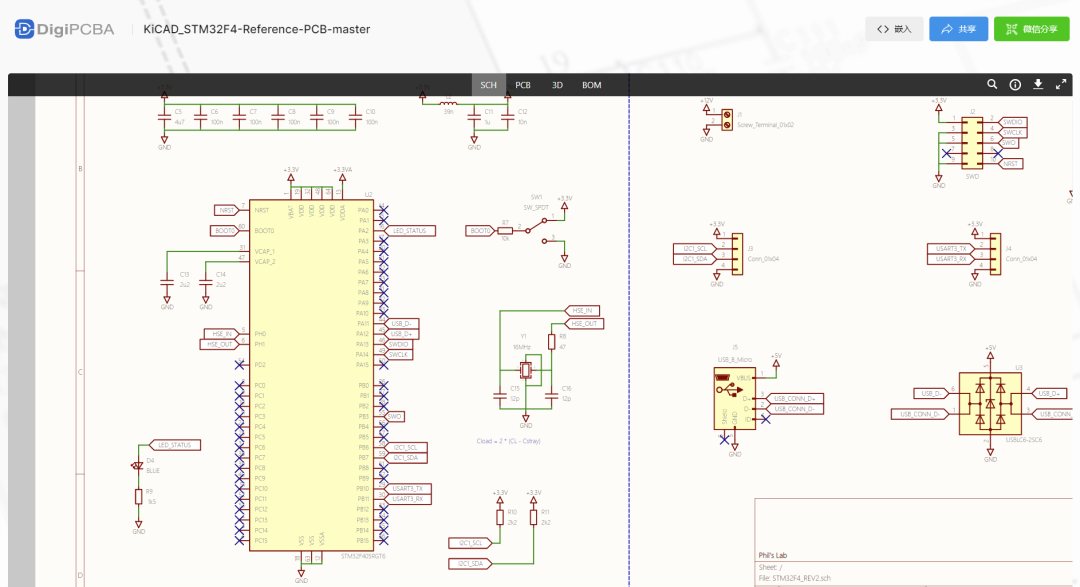Select resistor R9 1k5 symbol

[138, 496]
